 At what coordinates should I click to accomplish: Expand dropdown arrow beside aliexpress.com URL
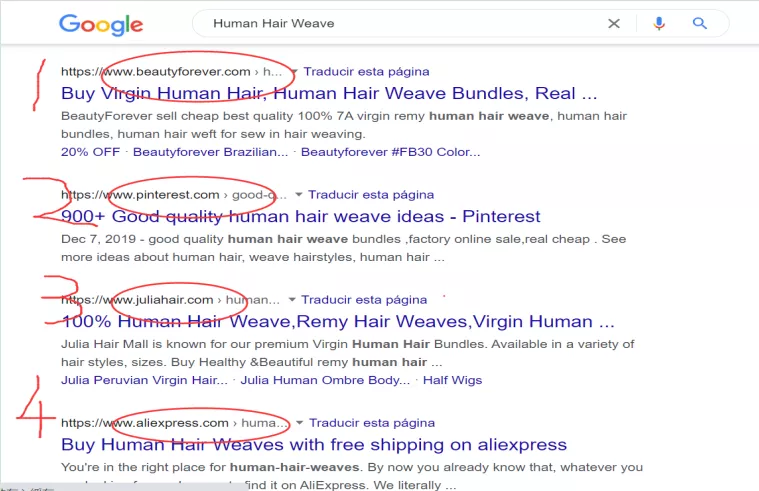pyautogui.click(x=300, y=423)
